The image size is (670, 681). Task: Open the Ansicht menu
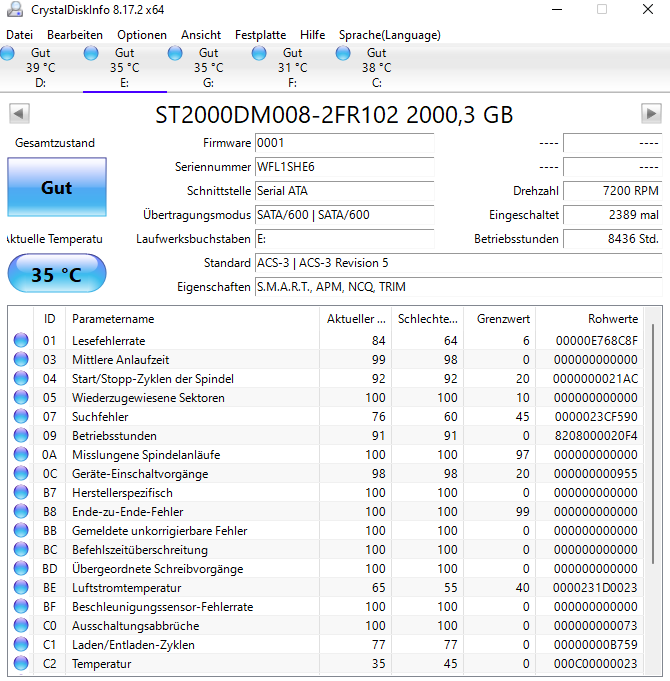(x=201, y=35)
